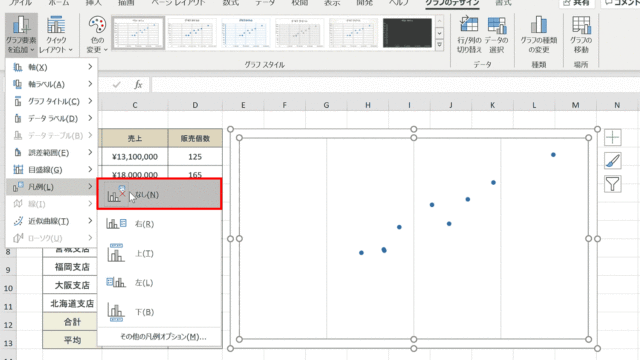
Task: Click into the formula bar input
Action: pos(395,84)
